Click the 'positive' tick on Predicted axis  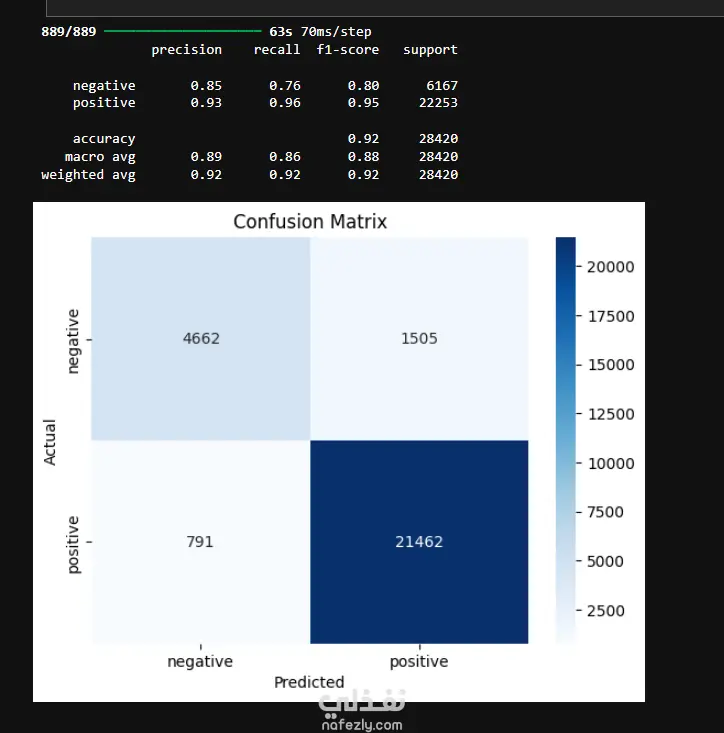click(x=419, y=661)
